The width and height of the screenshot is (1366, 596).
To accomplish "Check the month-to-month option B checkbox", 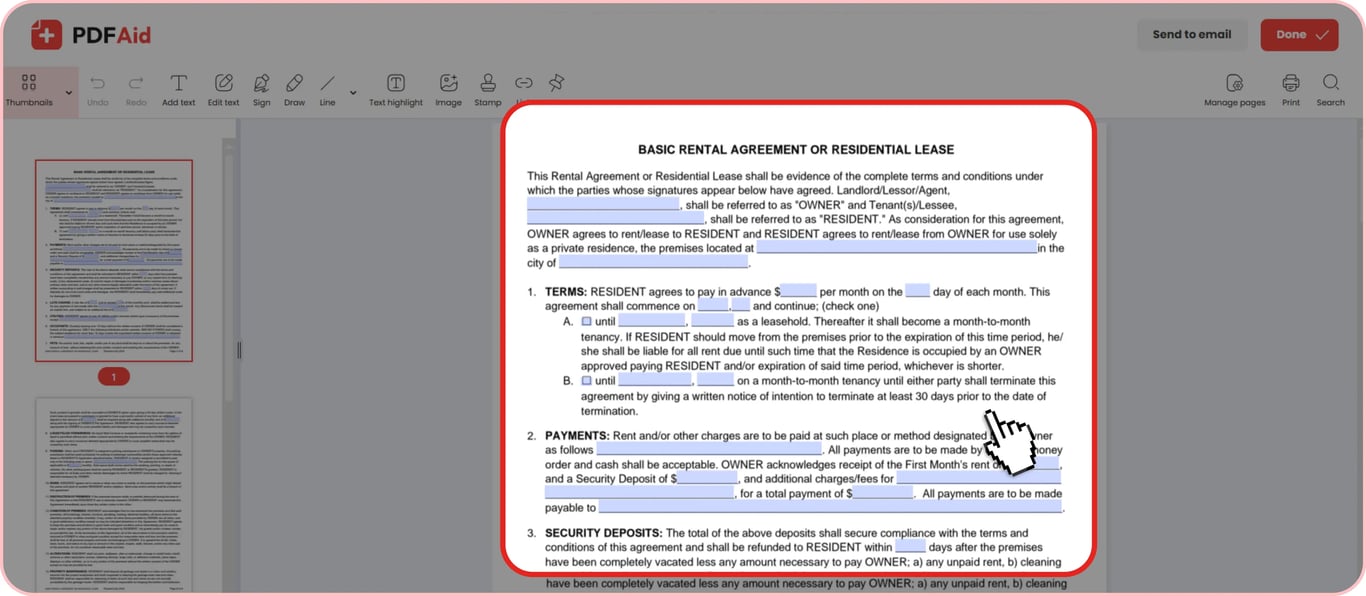I will 586,381.
